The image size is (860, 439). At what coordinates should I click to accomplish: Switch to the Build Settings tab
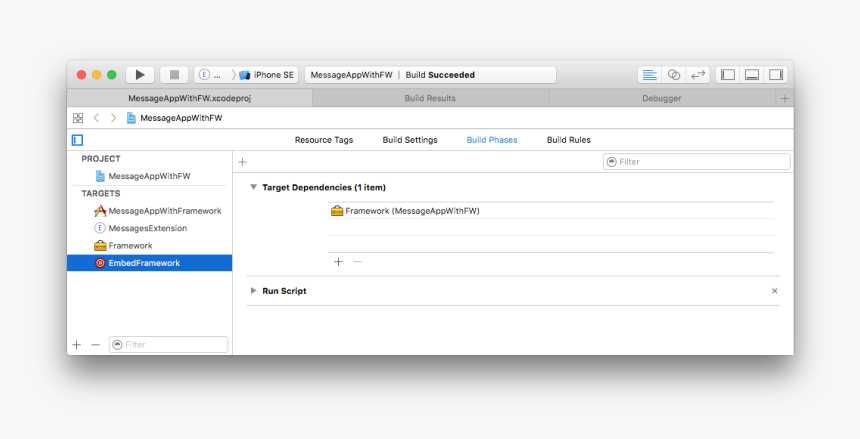click(x=409, y=140)
